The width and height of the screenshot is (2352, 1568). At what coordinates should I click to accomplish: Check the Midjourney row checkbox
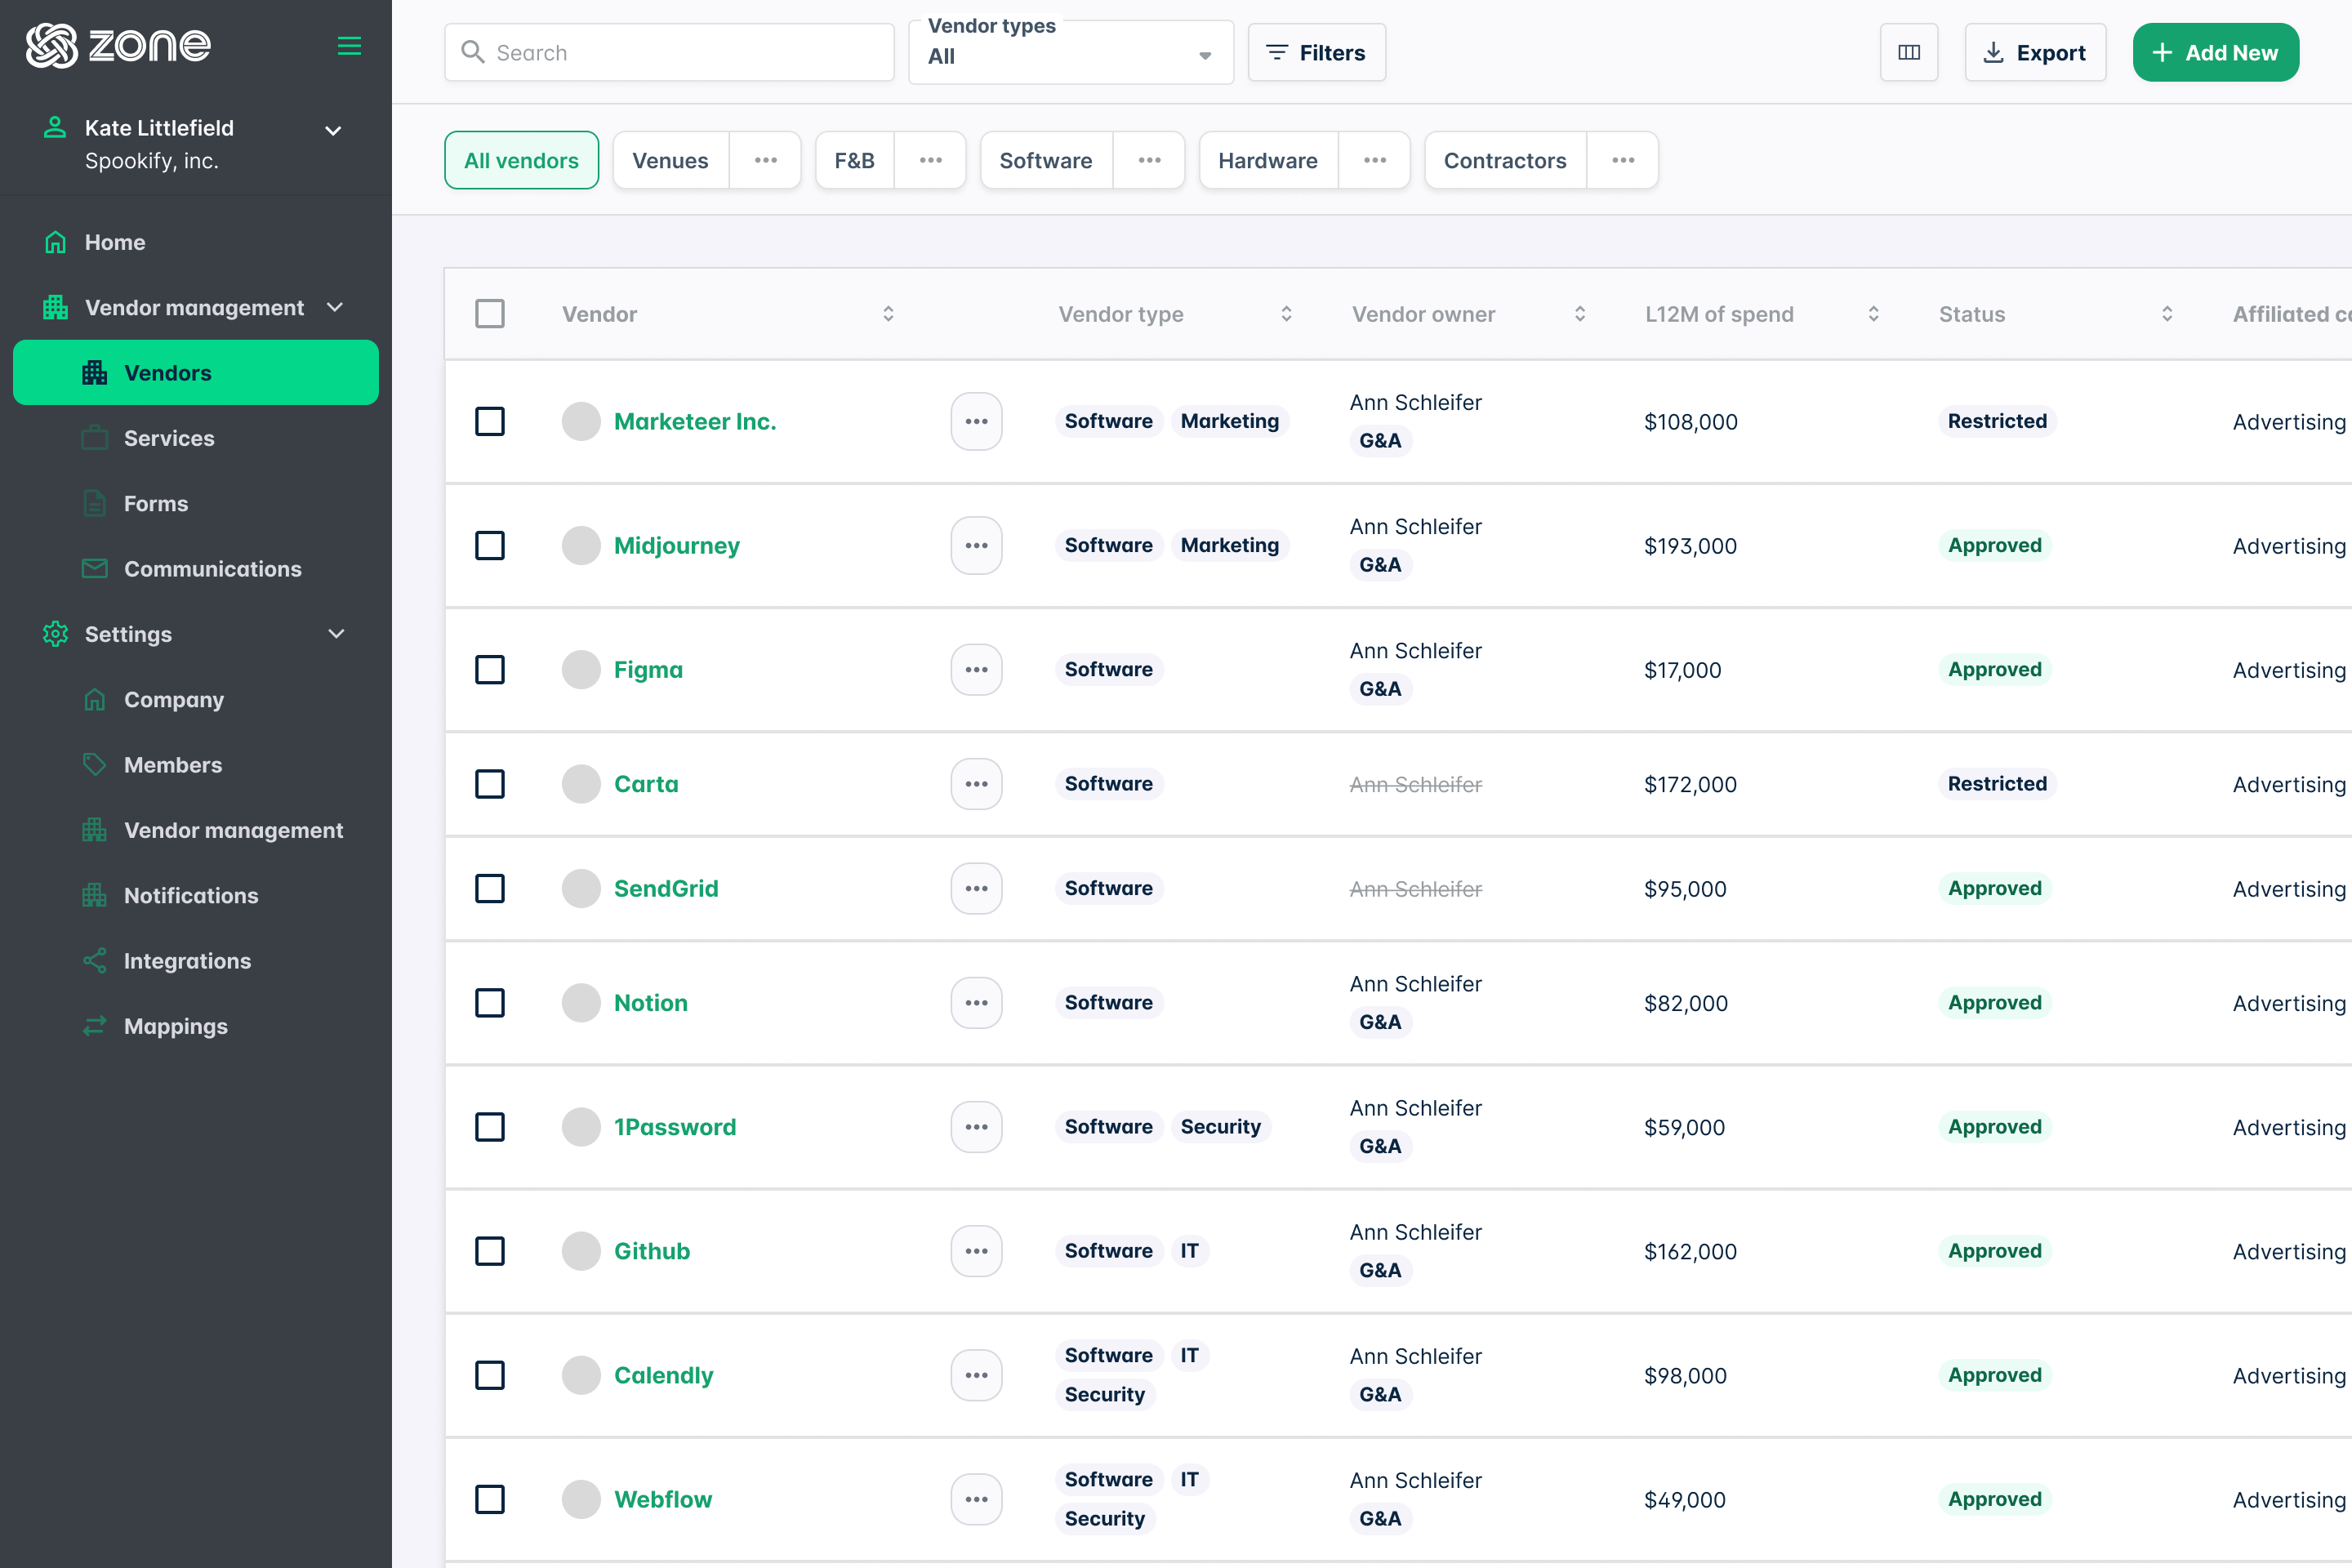point(490,545)
